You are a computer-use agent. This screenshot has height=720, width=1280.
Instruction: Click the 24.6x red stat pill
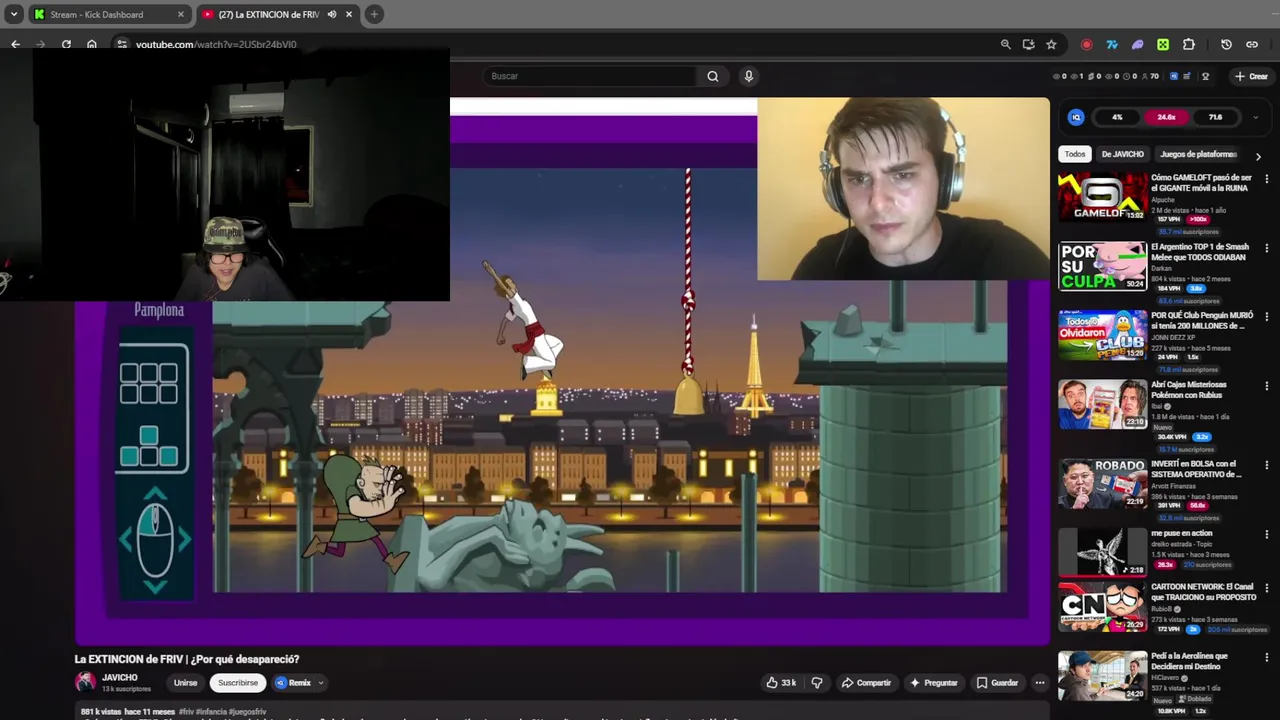pos(1166,117)
